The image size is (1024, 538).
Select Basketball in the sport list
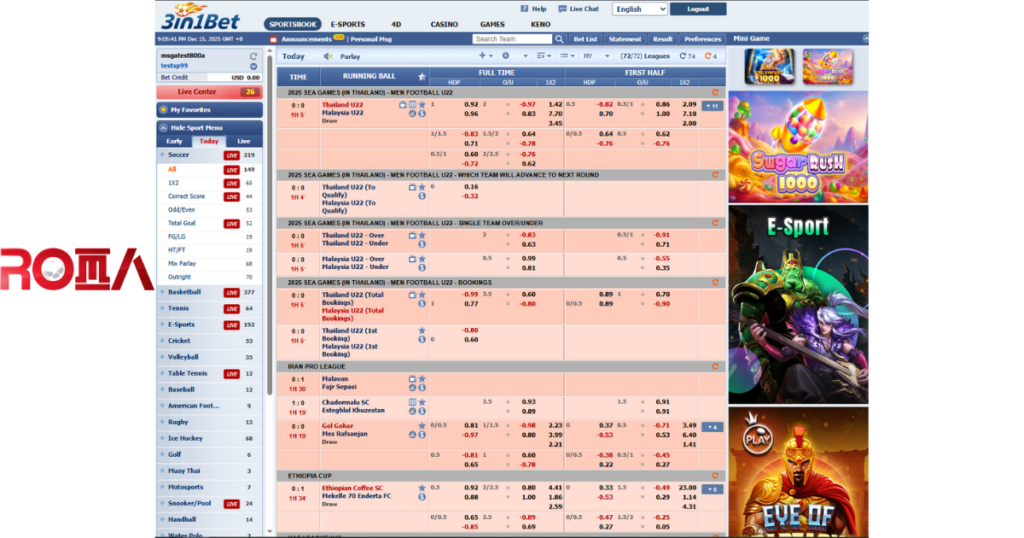click(184, 292)
